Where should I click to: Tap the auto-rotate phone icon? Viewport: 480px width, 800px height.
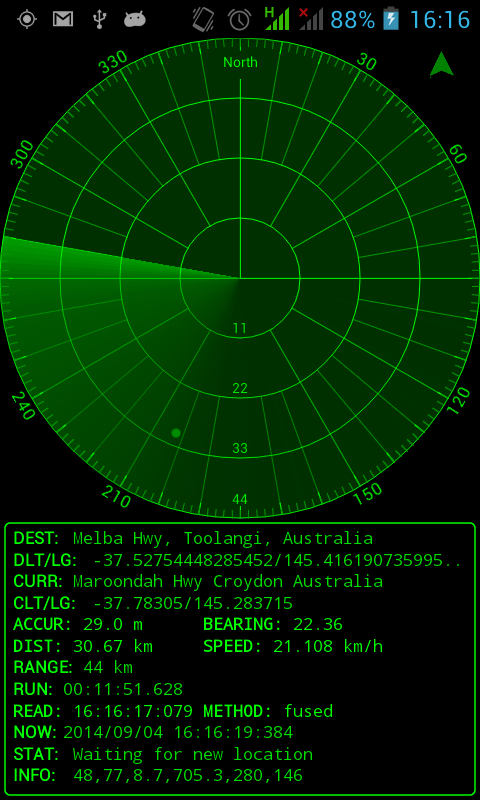[203, 19]
